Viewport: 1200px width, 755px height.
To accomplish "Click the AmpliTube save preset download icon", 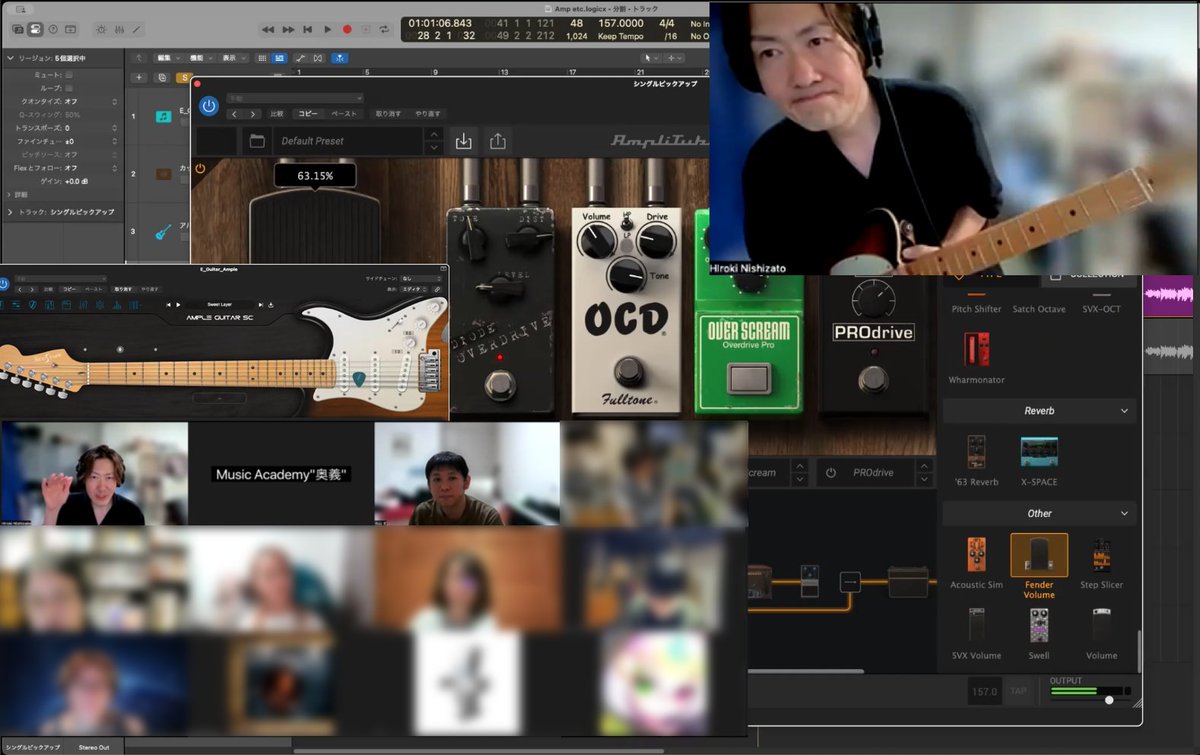I will (x=463, y=141).
